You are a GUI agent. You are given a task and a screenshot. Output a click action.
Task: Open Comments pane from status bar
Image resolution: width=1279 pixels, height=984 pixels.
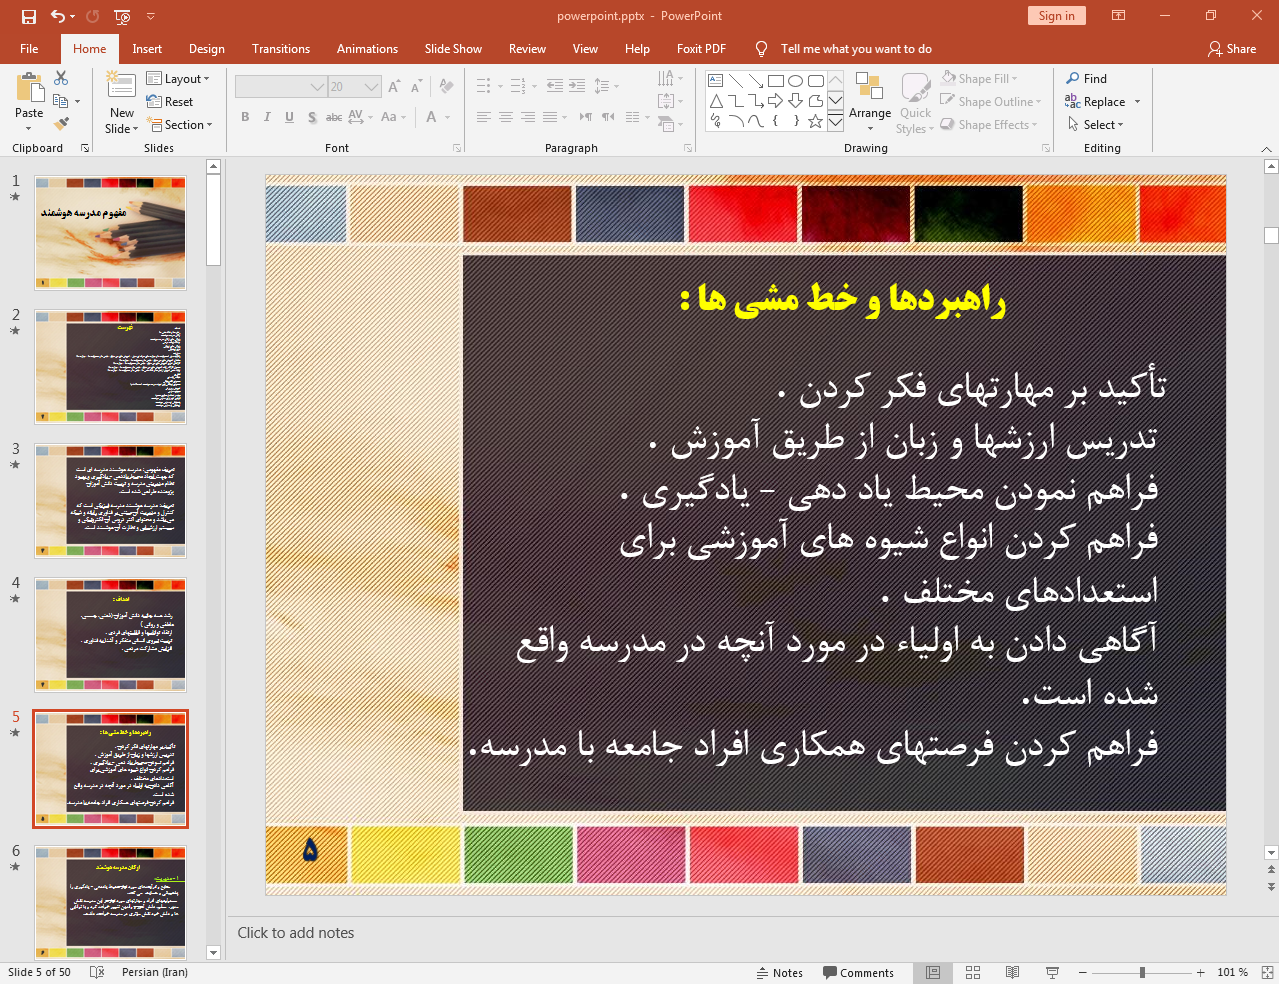pyautogui.click(x=858, y=973)
